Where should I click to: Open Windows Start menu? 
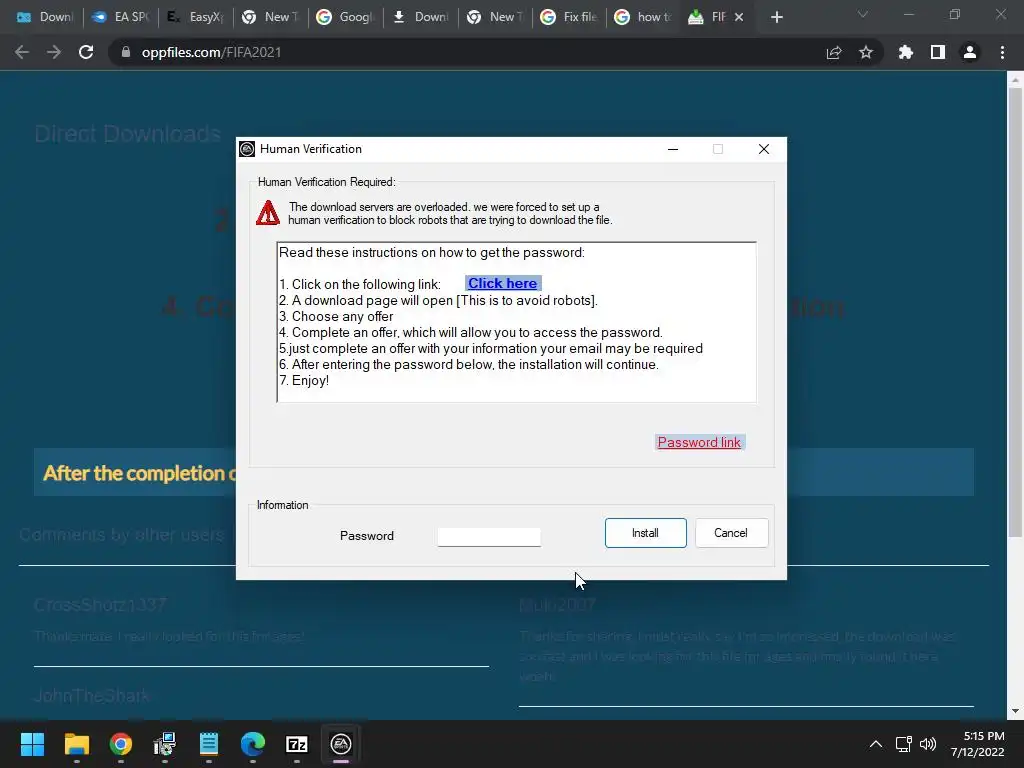coord(32,744)
